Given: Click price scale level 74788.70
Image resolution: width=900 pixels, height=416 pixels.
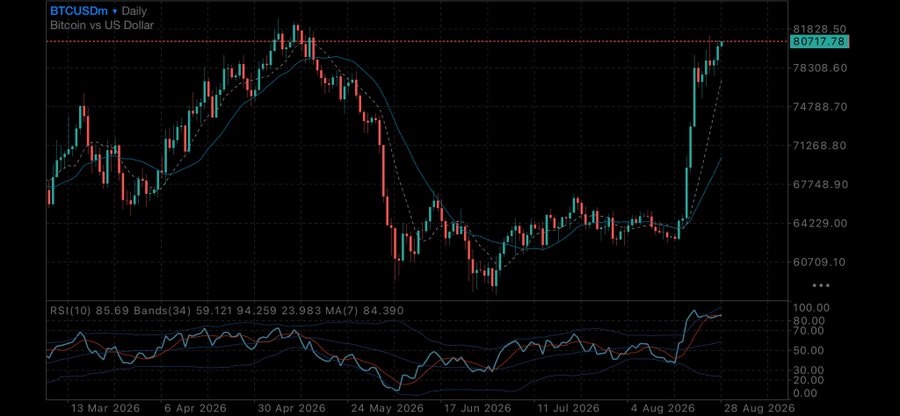Looking at the screenshot, I should [820, 107].
